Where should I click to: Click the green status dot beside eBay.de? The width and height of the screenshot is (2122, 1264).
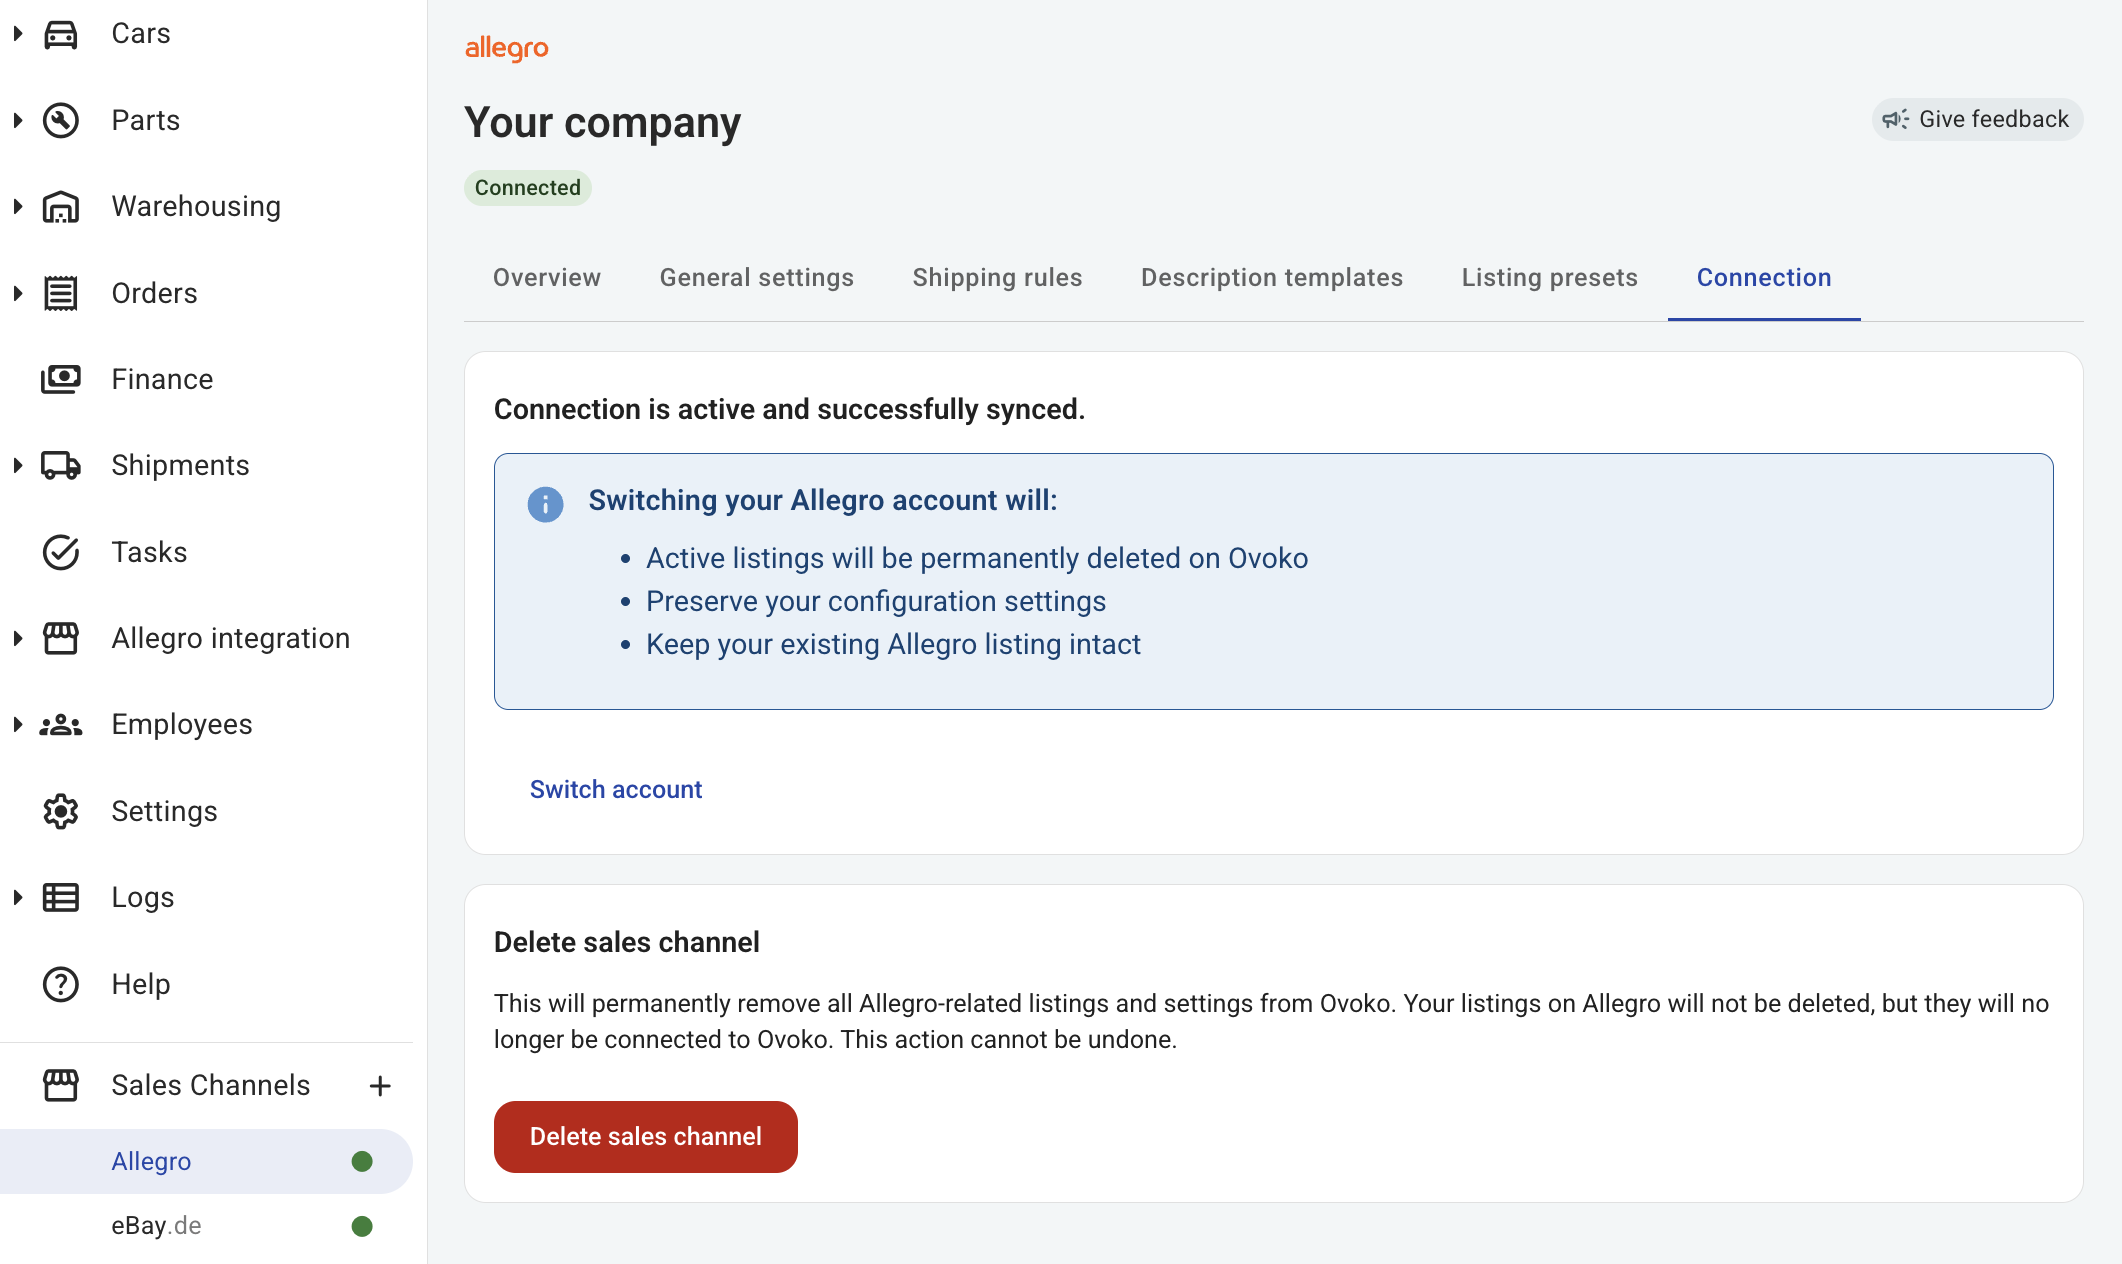click(362, 1226)
